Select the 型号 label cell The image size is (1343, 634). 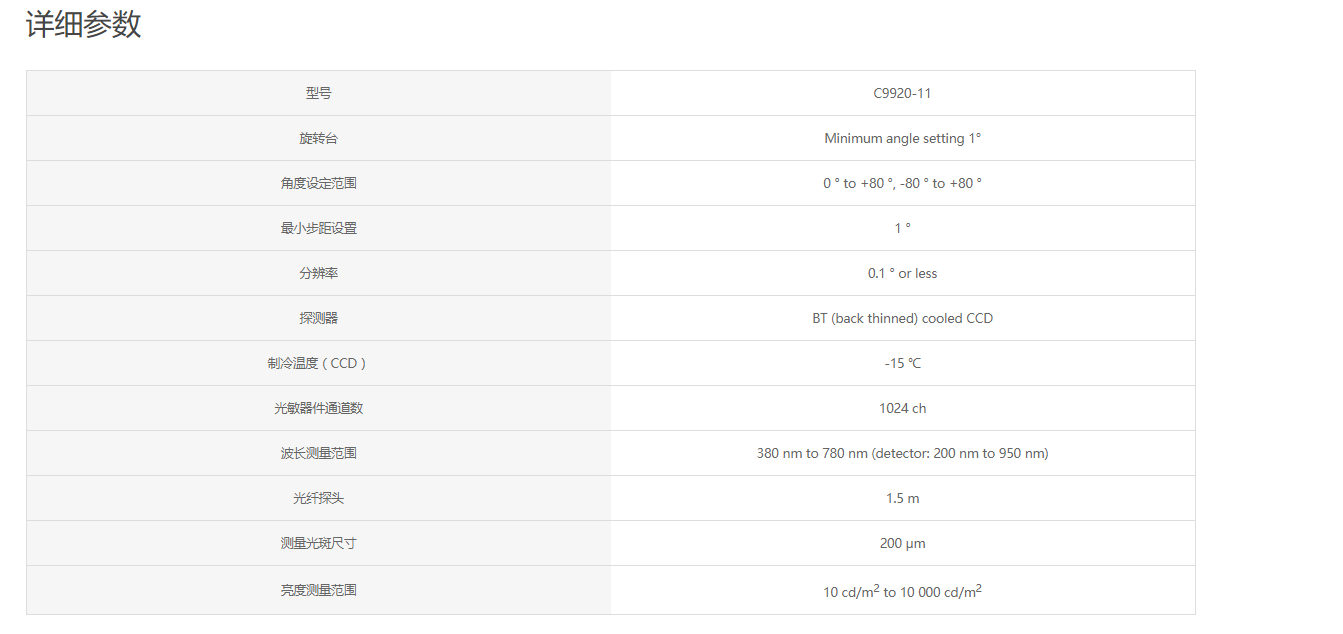[318, 93]
